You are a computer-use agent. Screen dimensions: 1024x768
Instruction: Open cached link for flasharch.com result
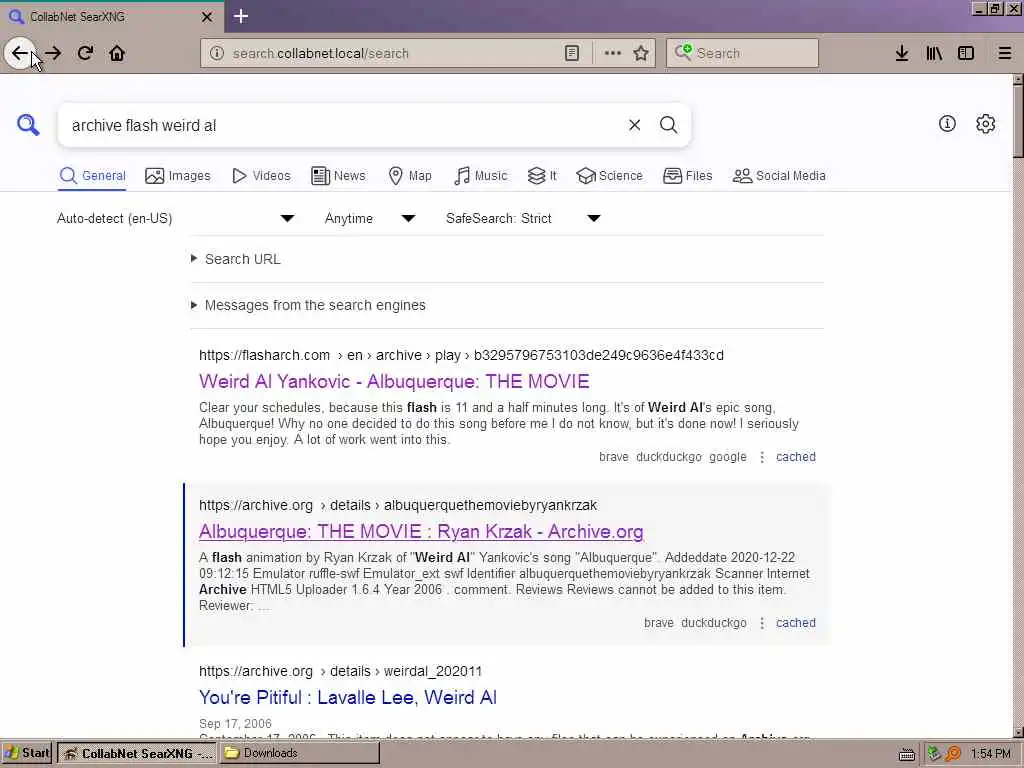coord(795,456)
